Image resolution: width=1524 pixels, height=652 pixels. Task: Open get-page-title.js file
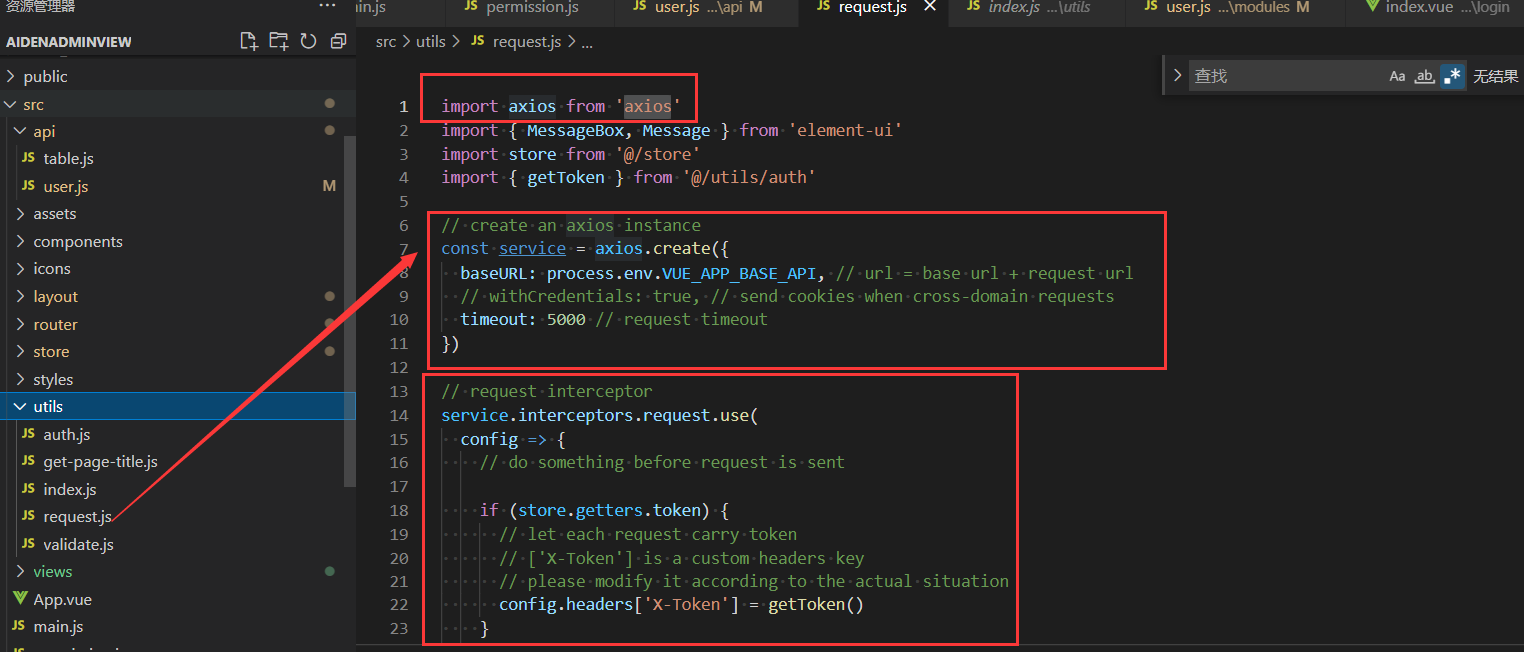[100, 462]
